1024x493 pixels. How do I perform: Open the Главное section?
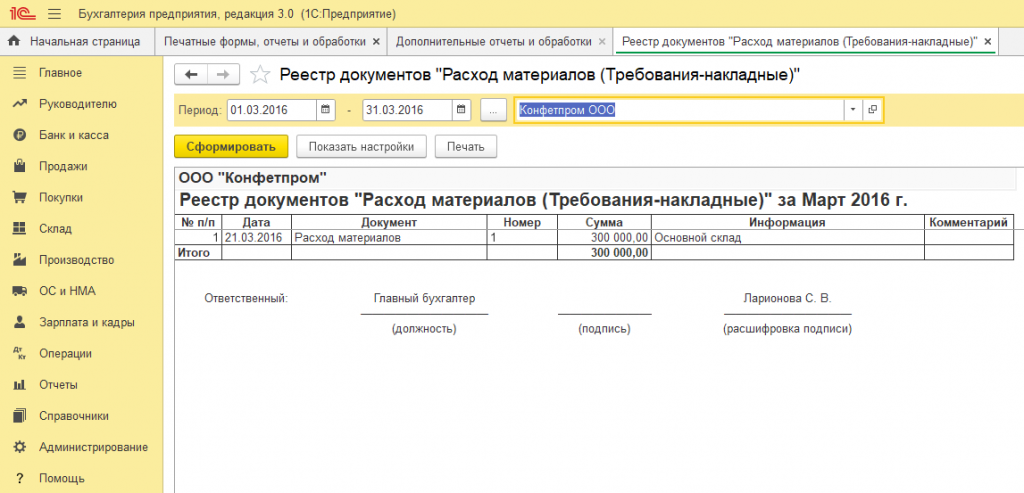coord(60,72)
